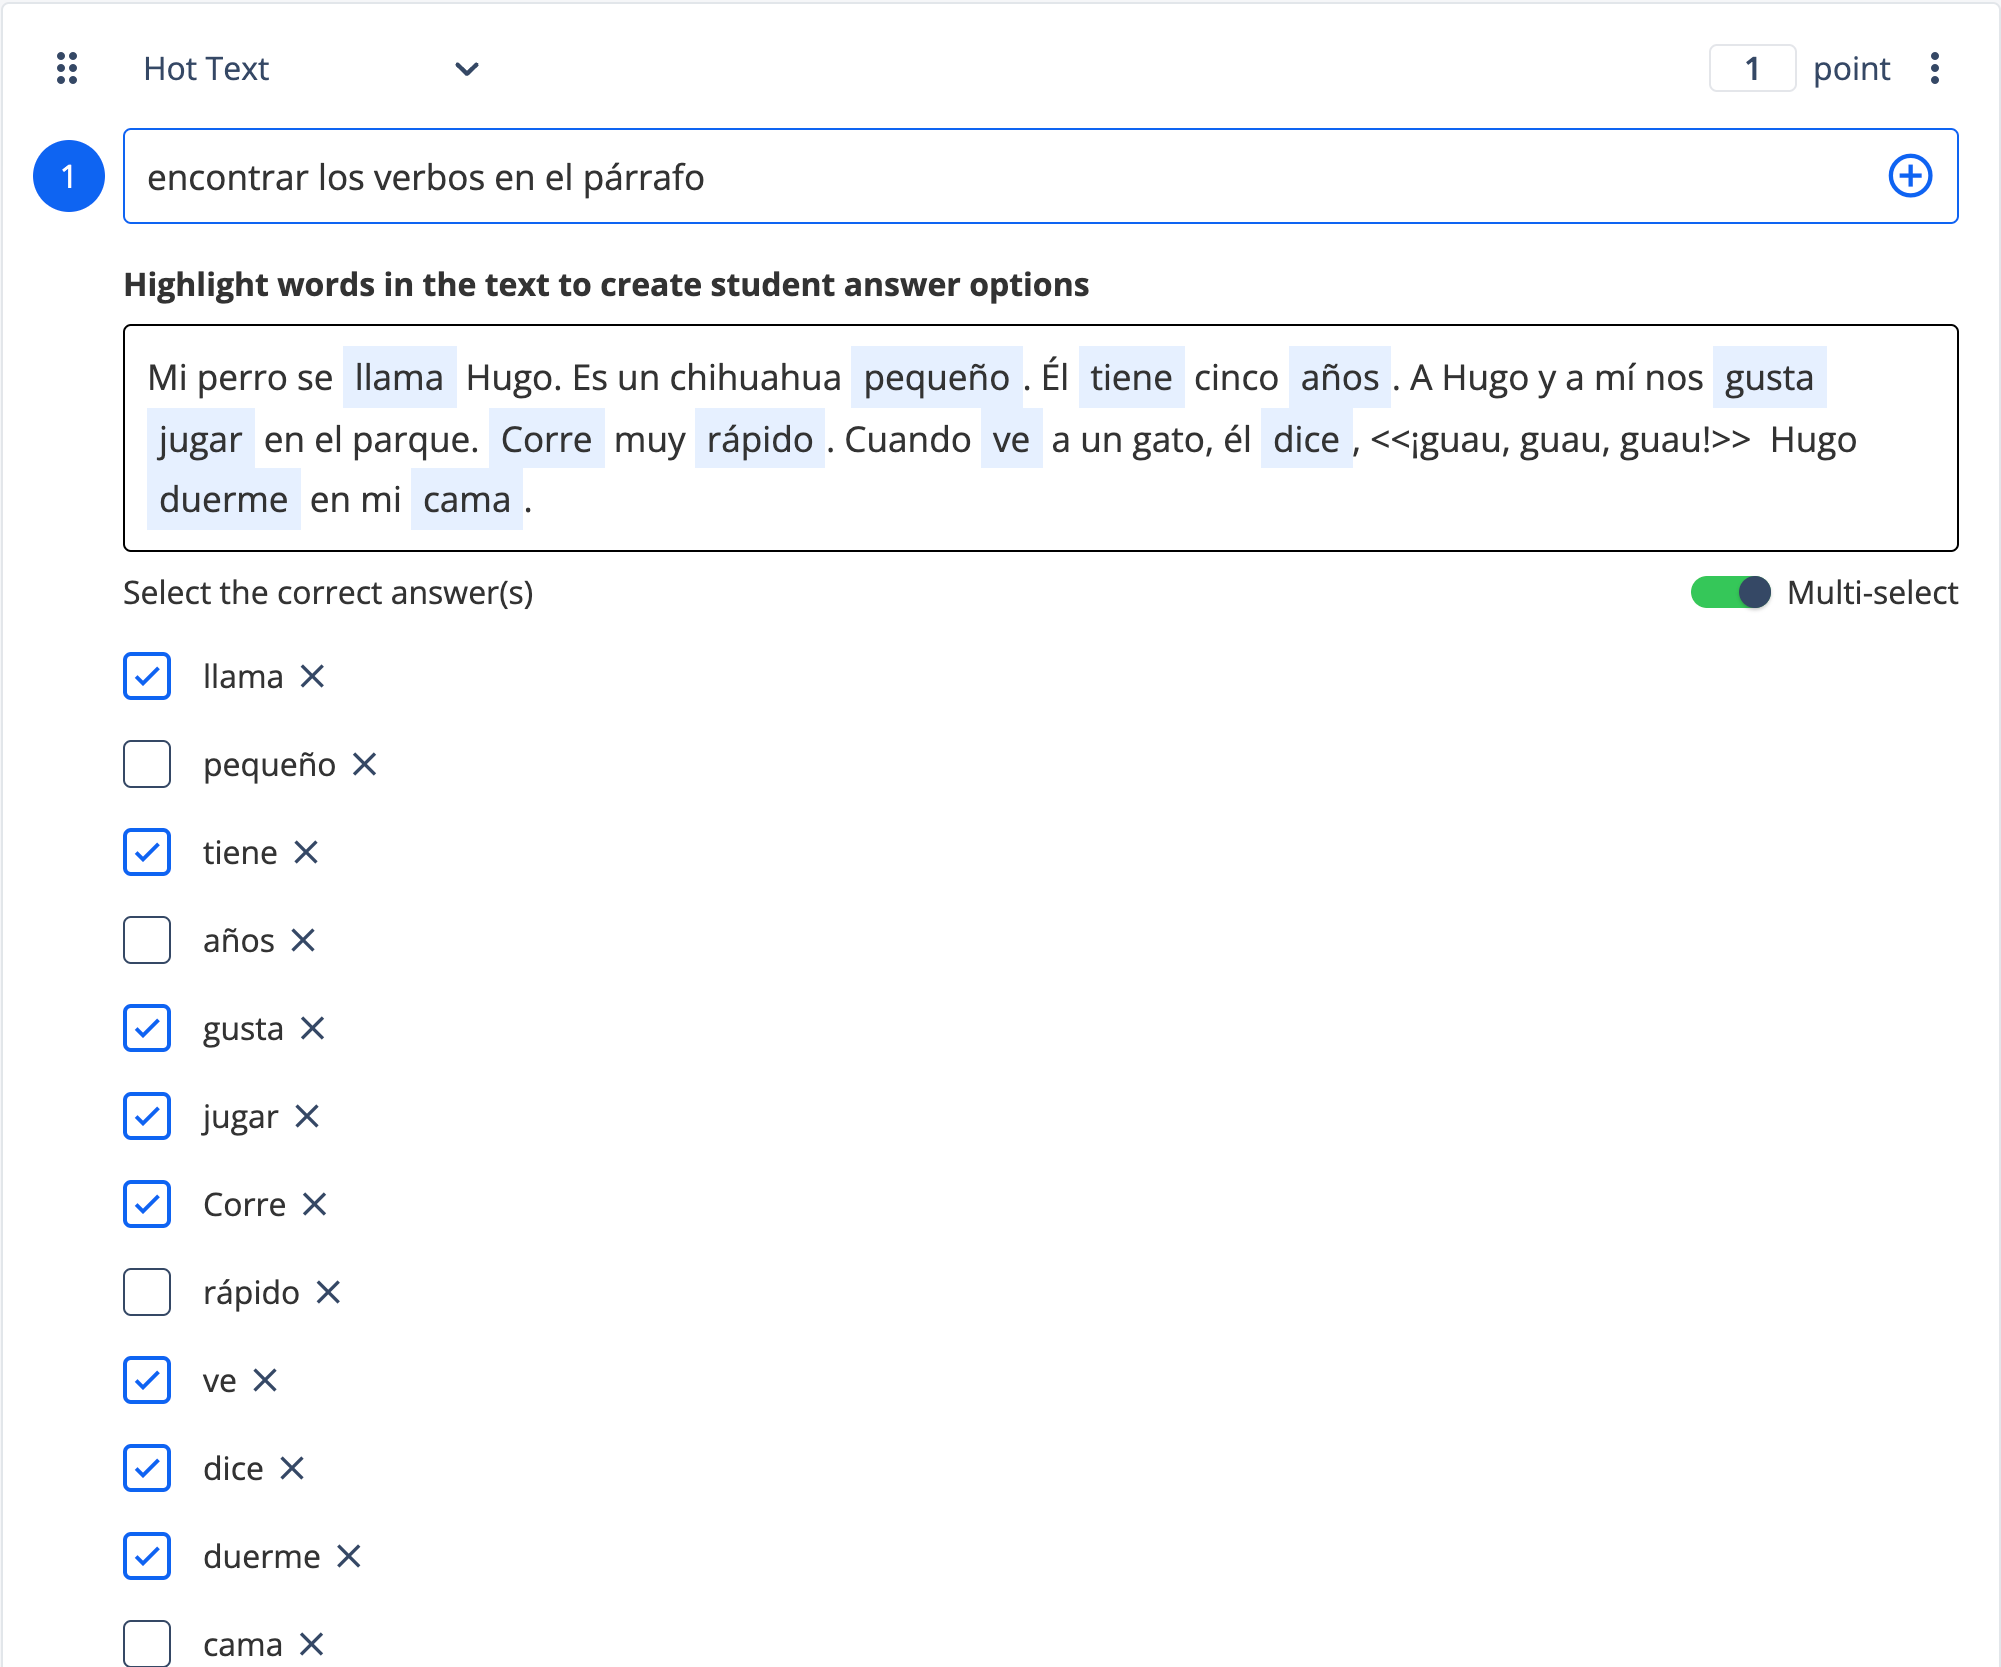Turn off the Multi-select toggle
Viewport: 2001px width, 1667px height.
[1730, 593]
